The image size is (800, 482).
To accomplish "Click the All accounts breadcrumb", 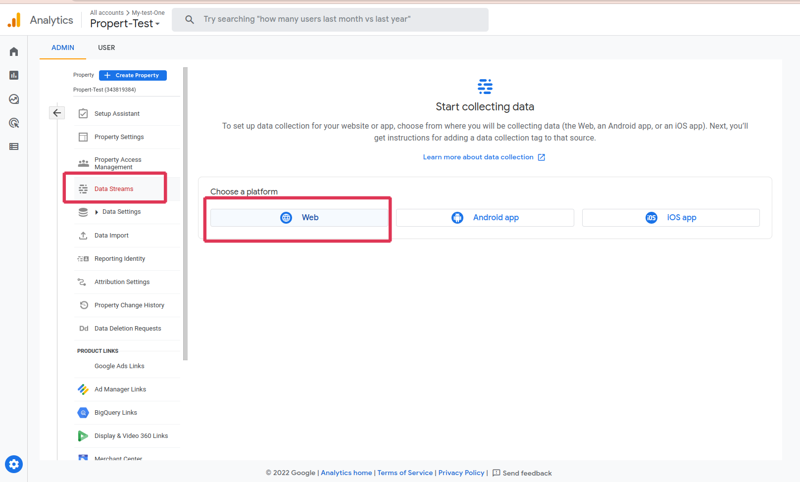I will pyautogui.click(x=107, y=12).
